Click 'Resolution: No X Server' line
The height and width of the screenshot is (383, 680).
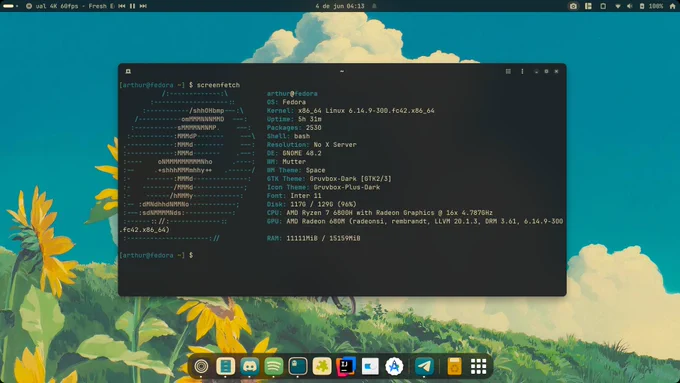311,145
